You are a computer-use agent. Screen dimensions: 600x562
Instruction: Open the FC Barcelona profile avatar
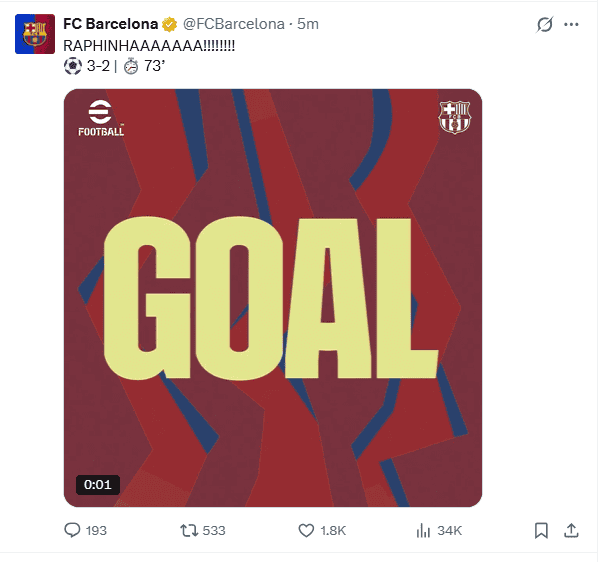[34, 34]
